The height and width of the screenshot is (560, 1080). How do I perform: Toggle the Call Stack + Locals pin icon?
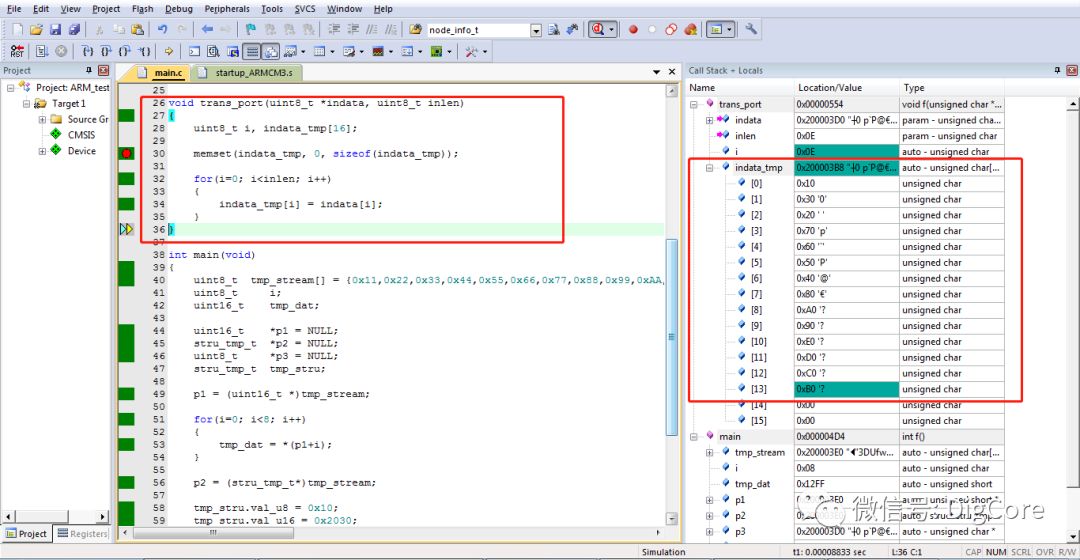point(1058,70)
